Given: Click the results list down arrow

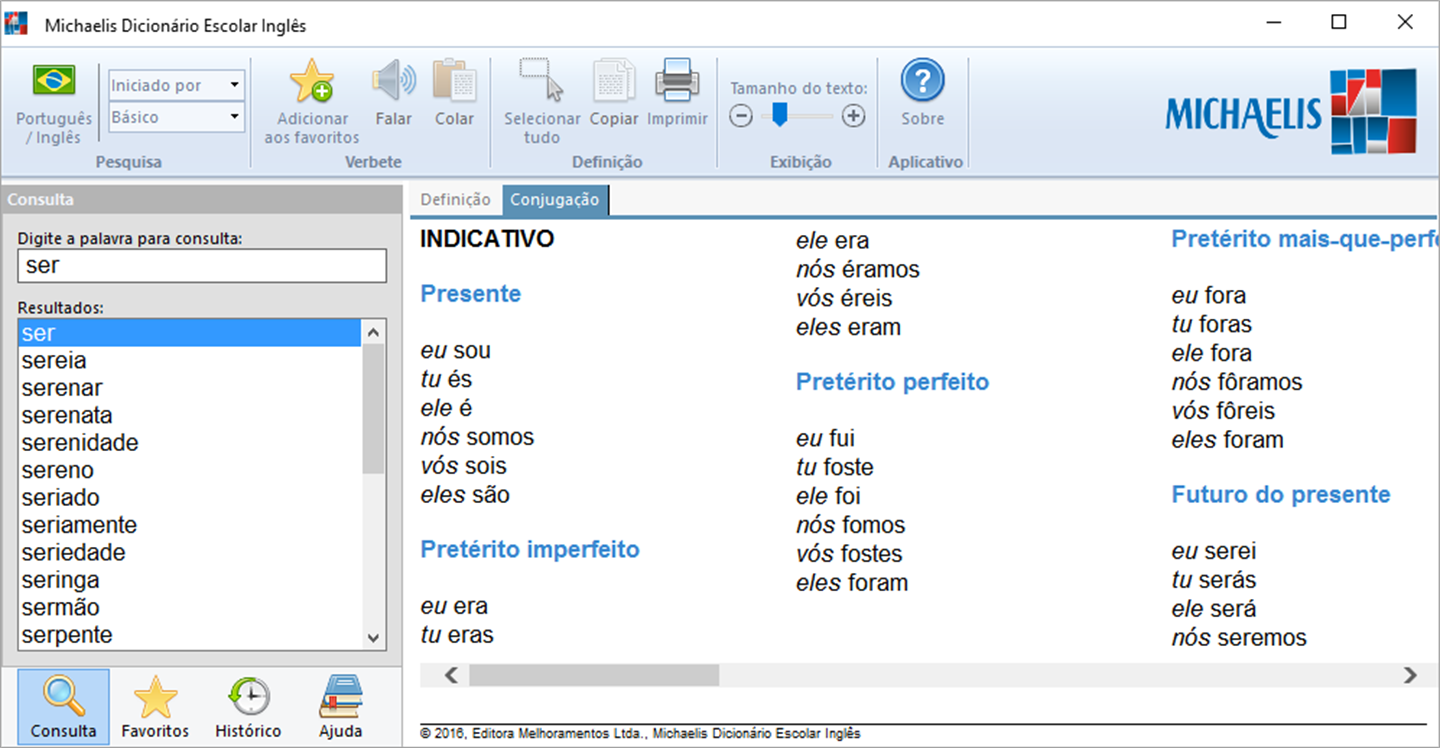Looking at the screenshot, I should [x=373, y=637].
